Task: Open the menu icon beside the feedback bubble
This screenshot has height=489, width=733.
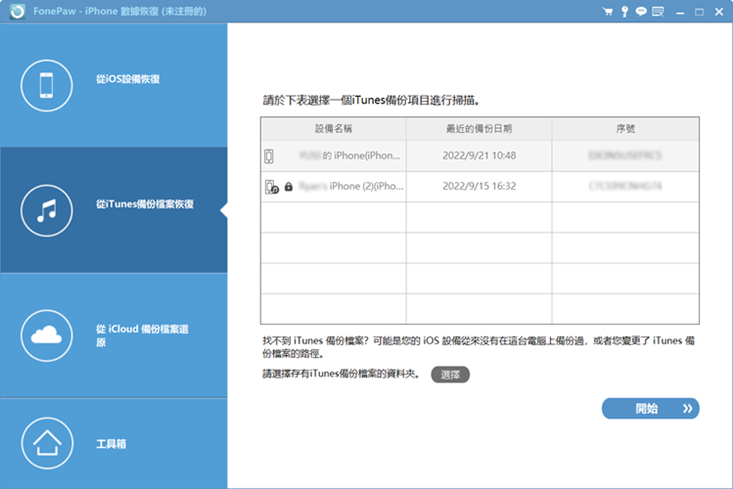Action: [x=656, y=12]
